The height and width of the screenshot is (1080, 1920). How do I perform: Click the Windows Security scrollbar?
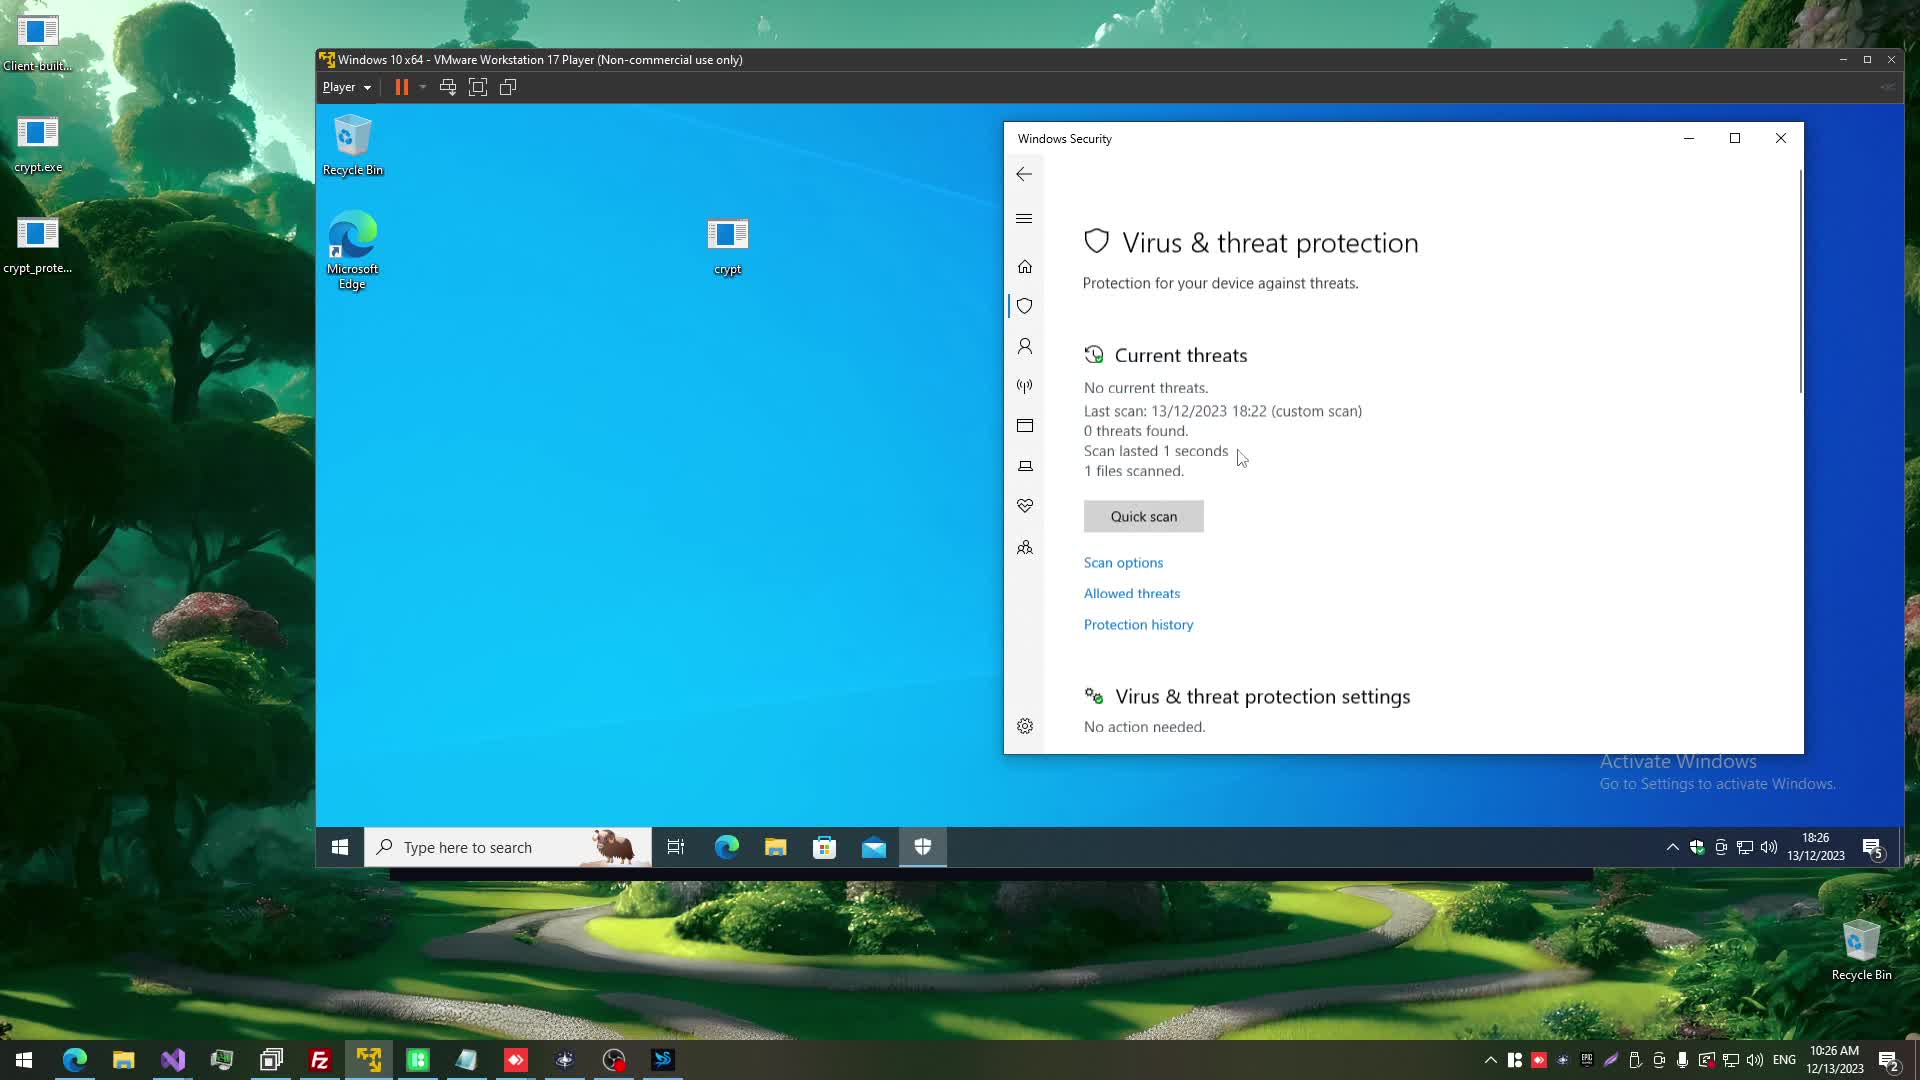tap(1800, 282)
